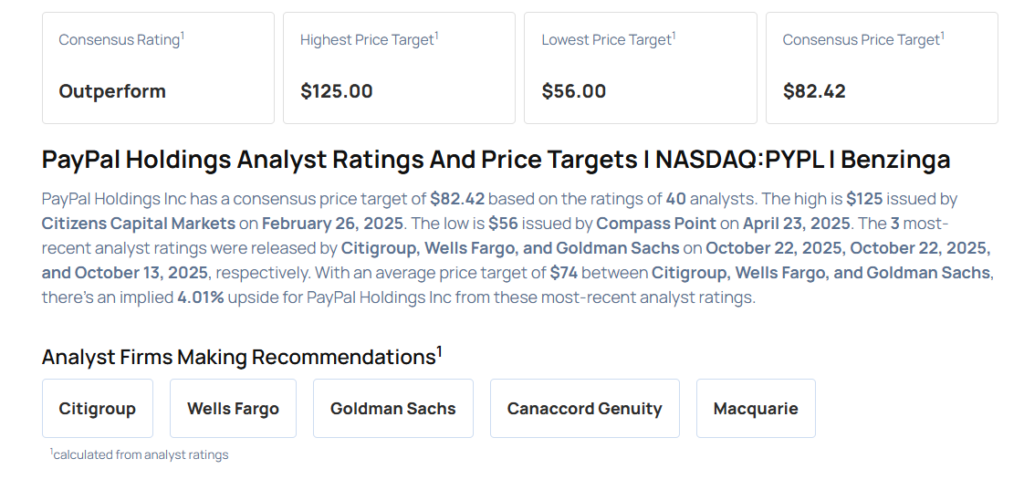Select the Wells Fargo firm button
This screenshot has width=1024, height=490.
tap(233, 408)
